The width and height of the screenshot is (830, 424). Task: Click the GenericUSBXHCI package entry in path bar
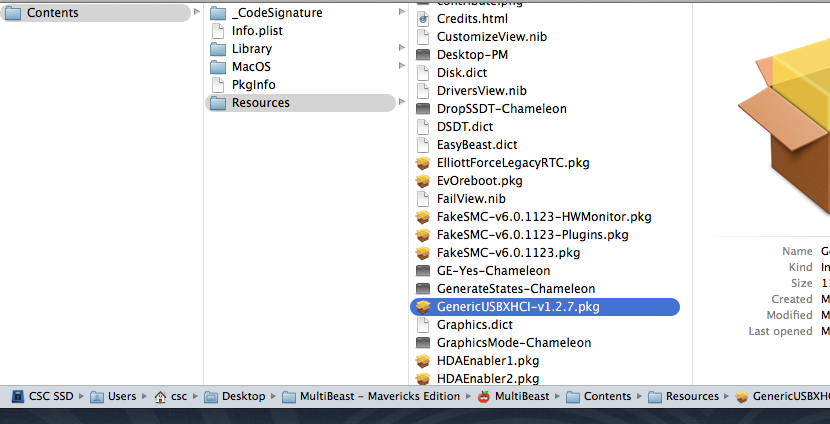782,396
